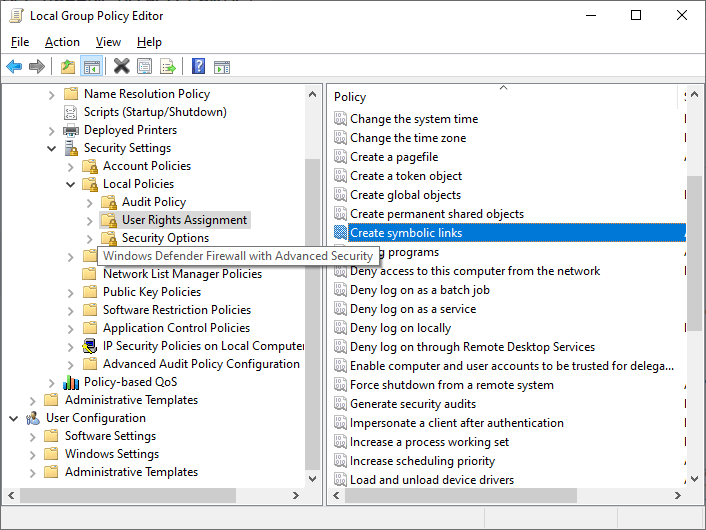Image resolution: width=706 pixels, height=530 pixels.
Task: Click the Back arrow toolbar icon
Action: 14,67
